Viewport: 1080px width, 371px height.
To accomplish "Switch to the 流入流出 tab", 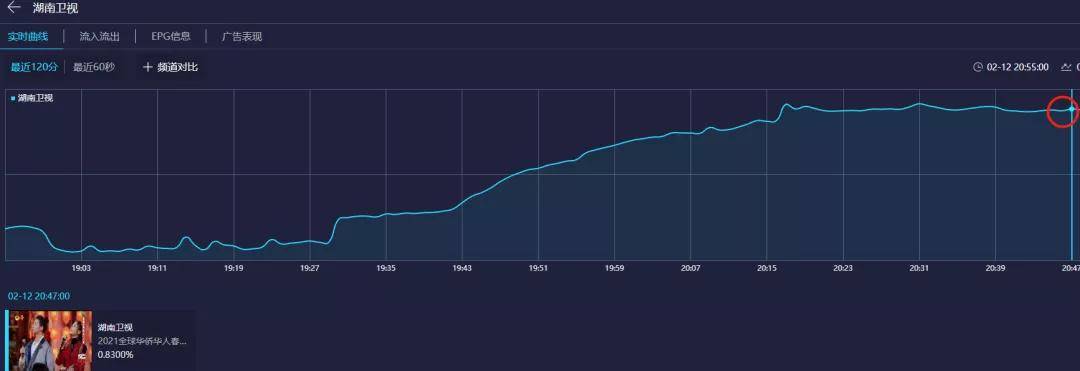I will 99,36.
